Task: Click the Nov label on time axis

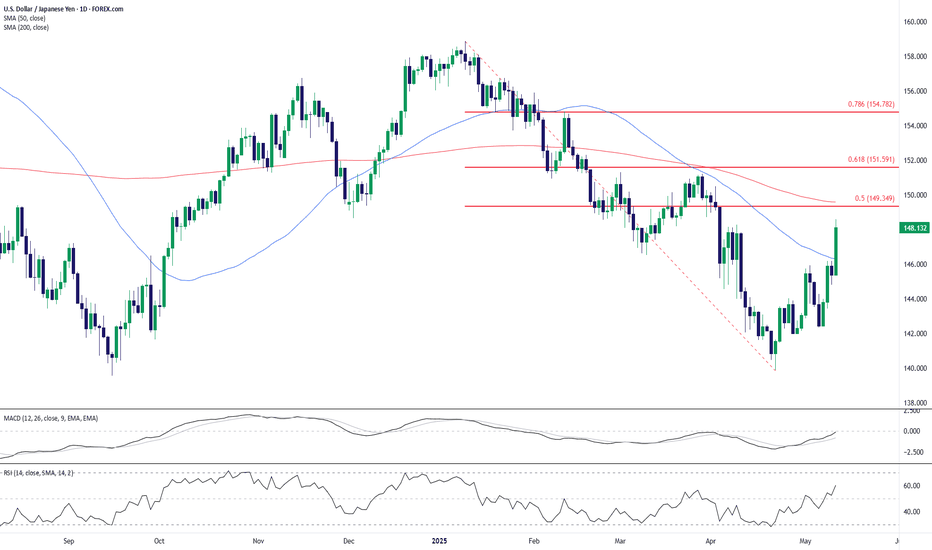Action: [x=258, y=541]
